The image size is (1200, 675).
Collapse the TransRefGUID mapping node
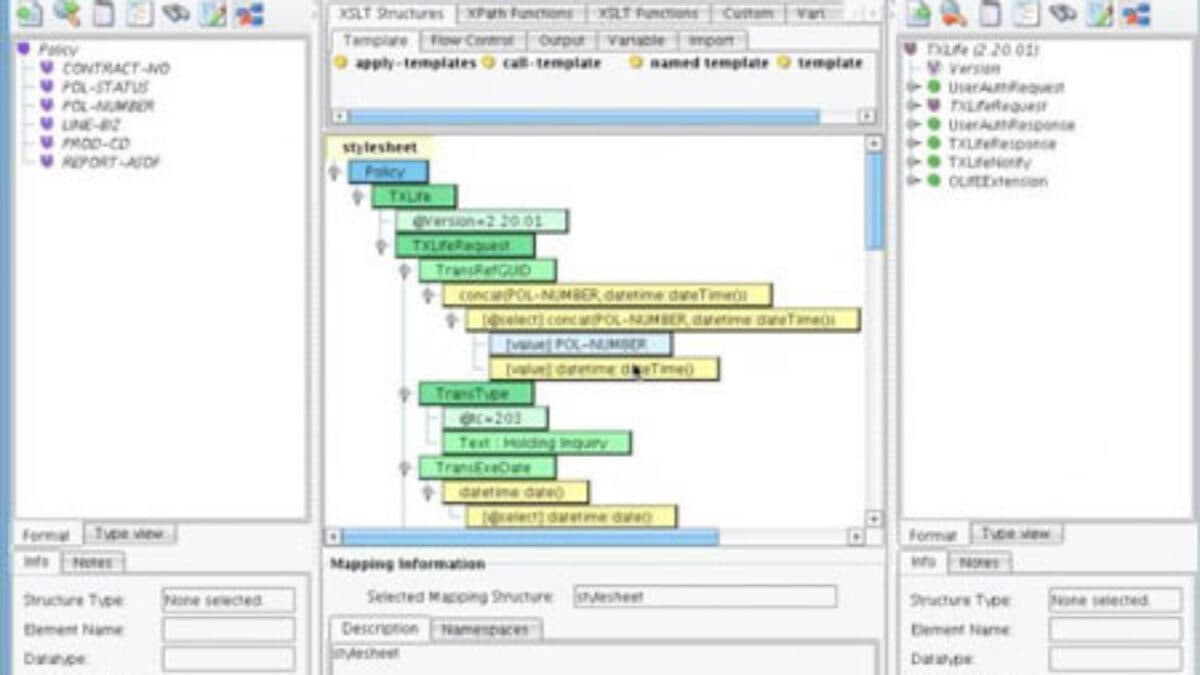point(404,271)
